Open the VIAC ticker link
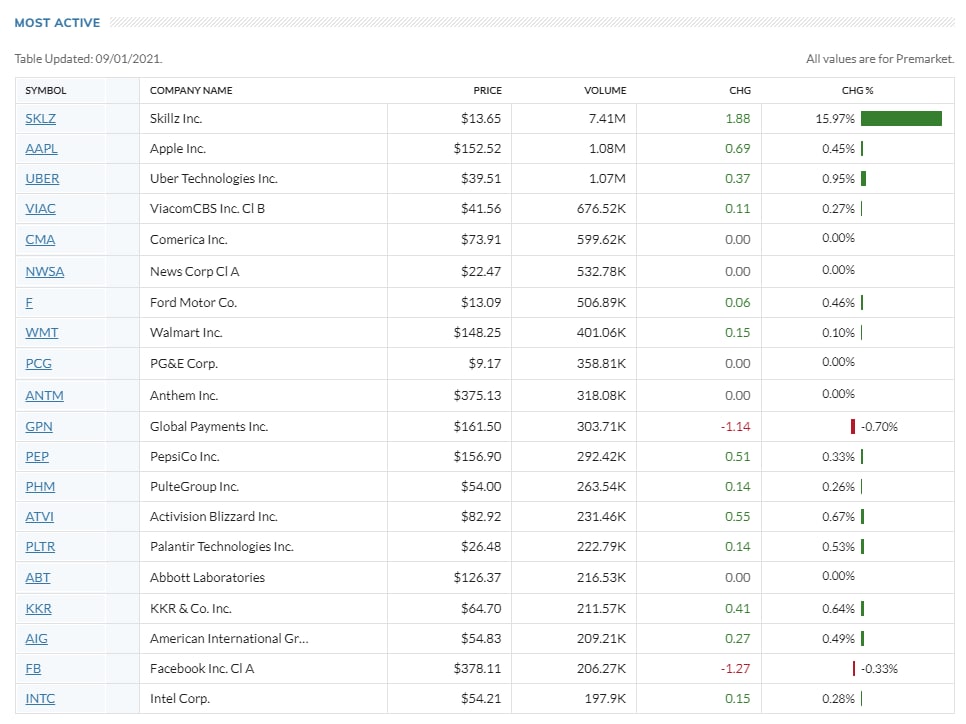The height and width of the screenshot is (724, 966). point(40,209)
